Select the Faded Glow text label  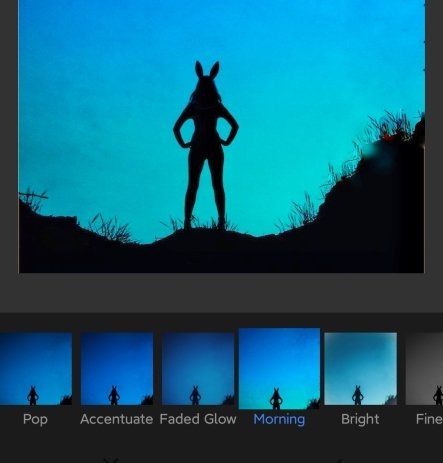[198, 419]
